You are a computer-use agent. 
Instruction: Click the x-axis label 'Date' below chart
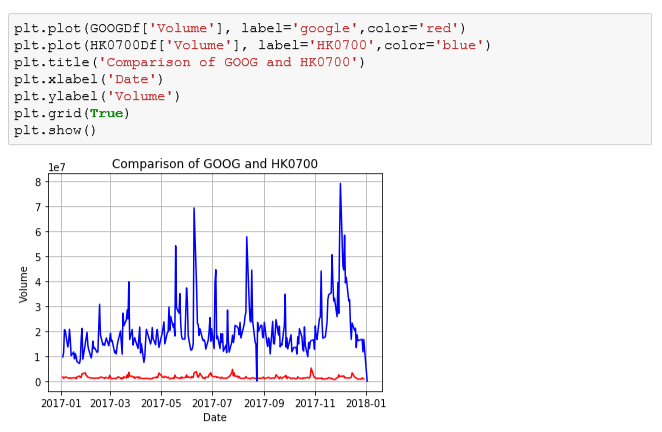pos(215,417)
